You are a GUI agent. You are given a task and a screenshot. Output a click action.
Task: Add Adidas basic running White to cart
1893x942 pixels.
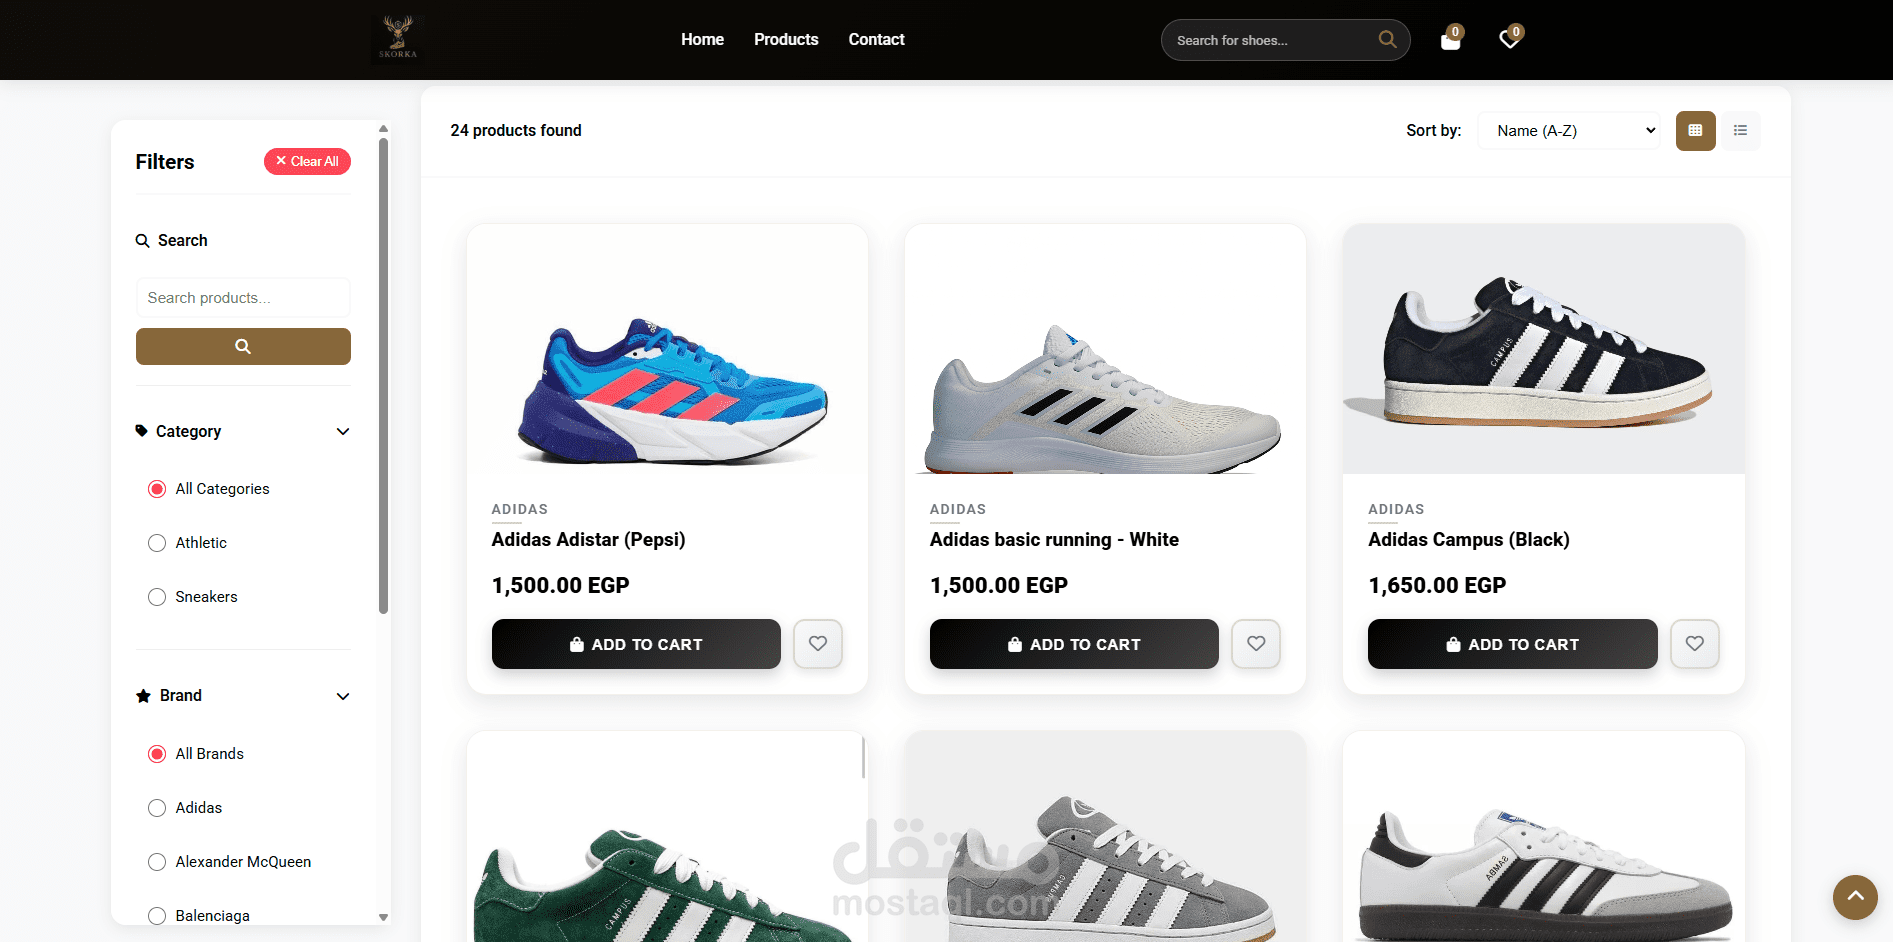click(1074, 644)
